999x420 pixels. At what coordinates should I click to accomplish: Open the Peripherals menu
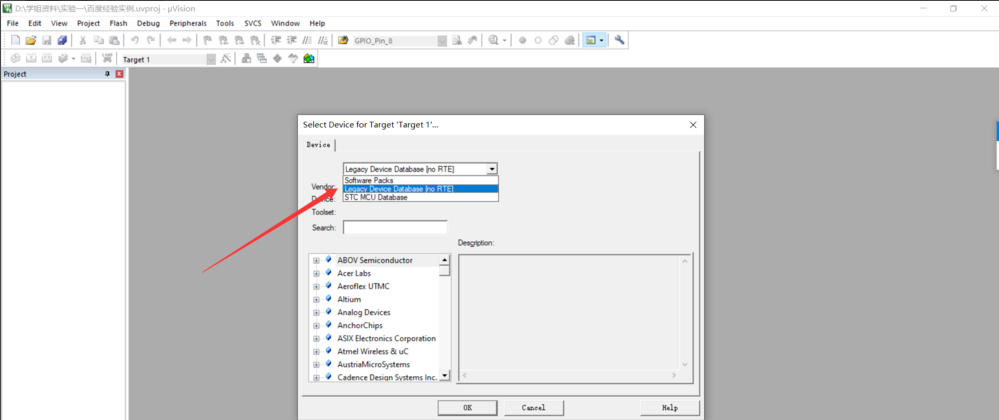tap(188, 23)
